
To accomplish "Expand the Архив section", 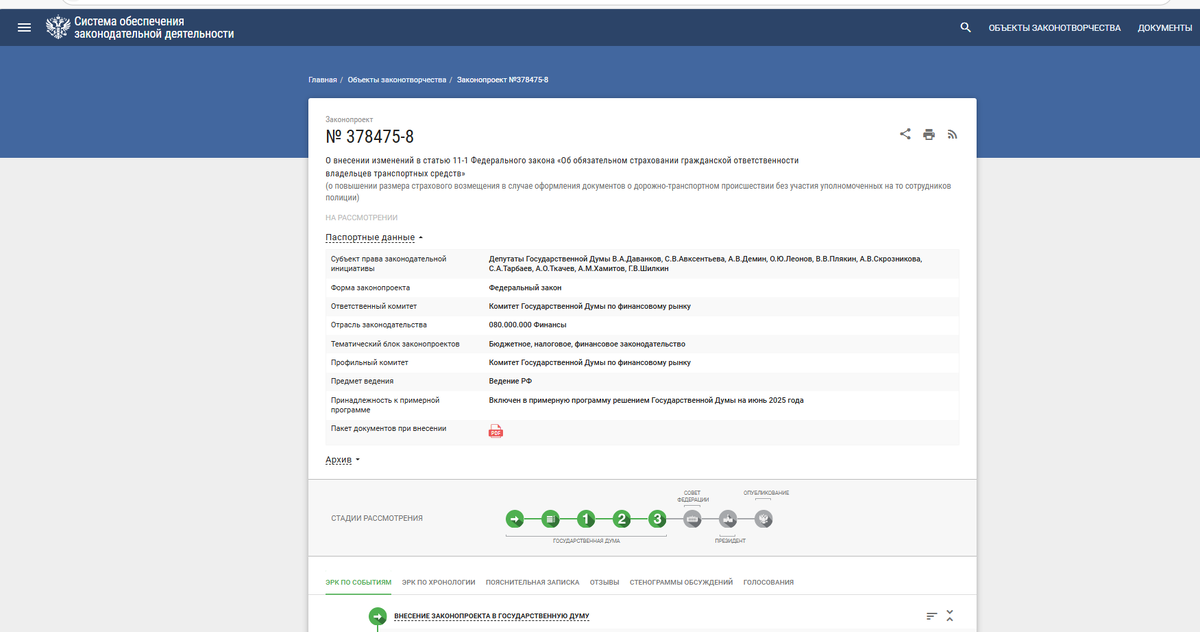I will click(x=342, y=460).
